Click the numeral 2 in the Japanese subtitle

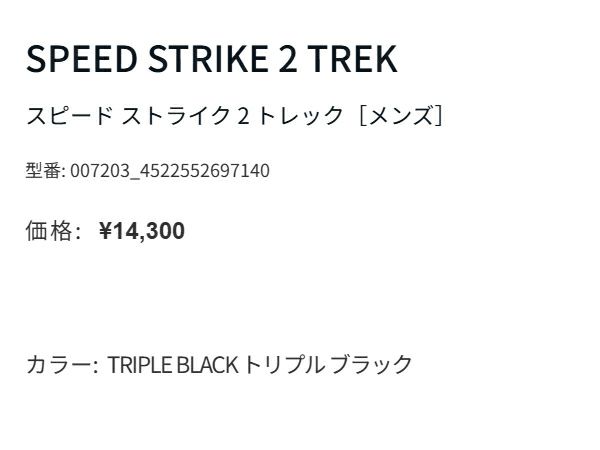[243, 116]
